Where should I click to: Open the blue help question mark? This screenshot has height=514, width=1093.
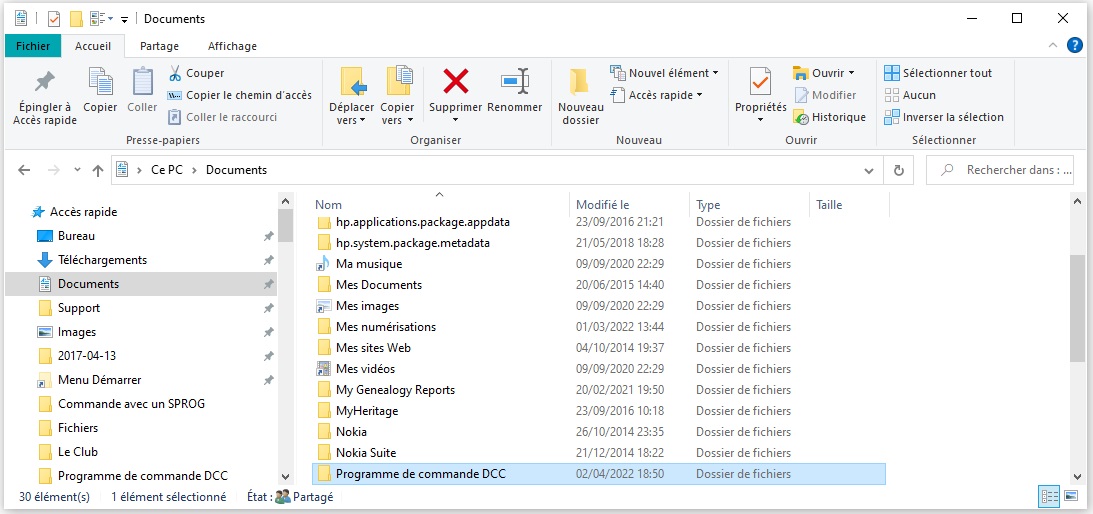tap(1076, 46)
